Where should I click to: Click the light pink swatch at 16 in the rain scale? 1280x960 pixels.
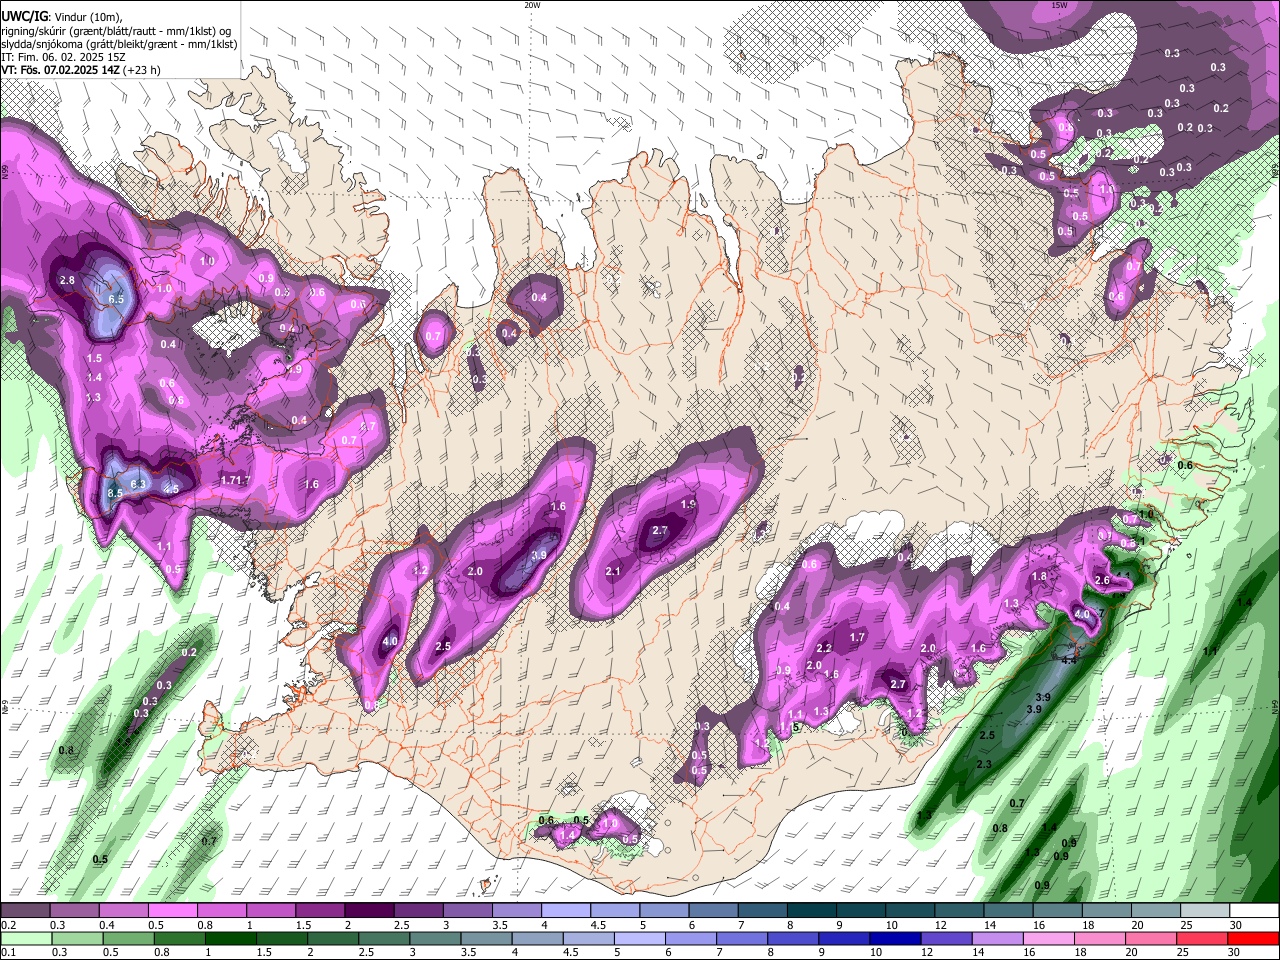1049,939
